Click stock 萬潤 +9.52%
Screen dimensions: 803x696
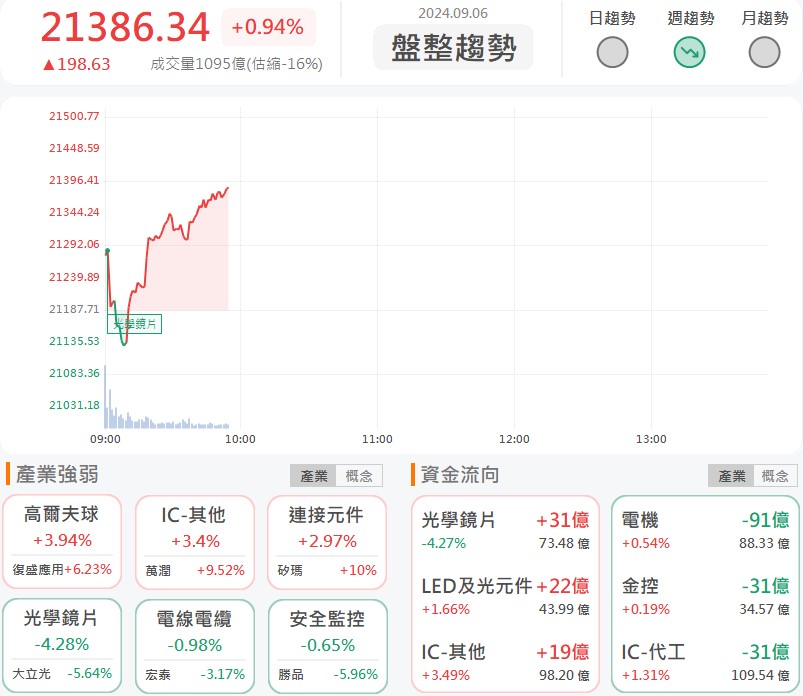coord(195,571)
